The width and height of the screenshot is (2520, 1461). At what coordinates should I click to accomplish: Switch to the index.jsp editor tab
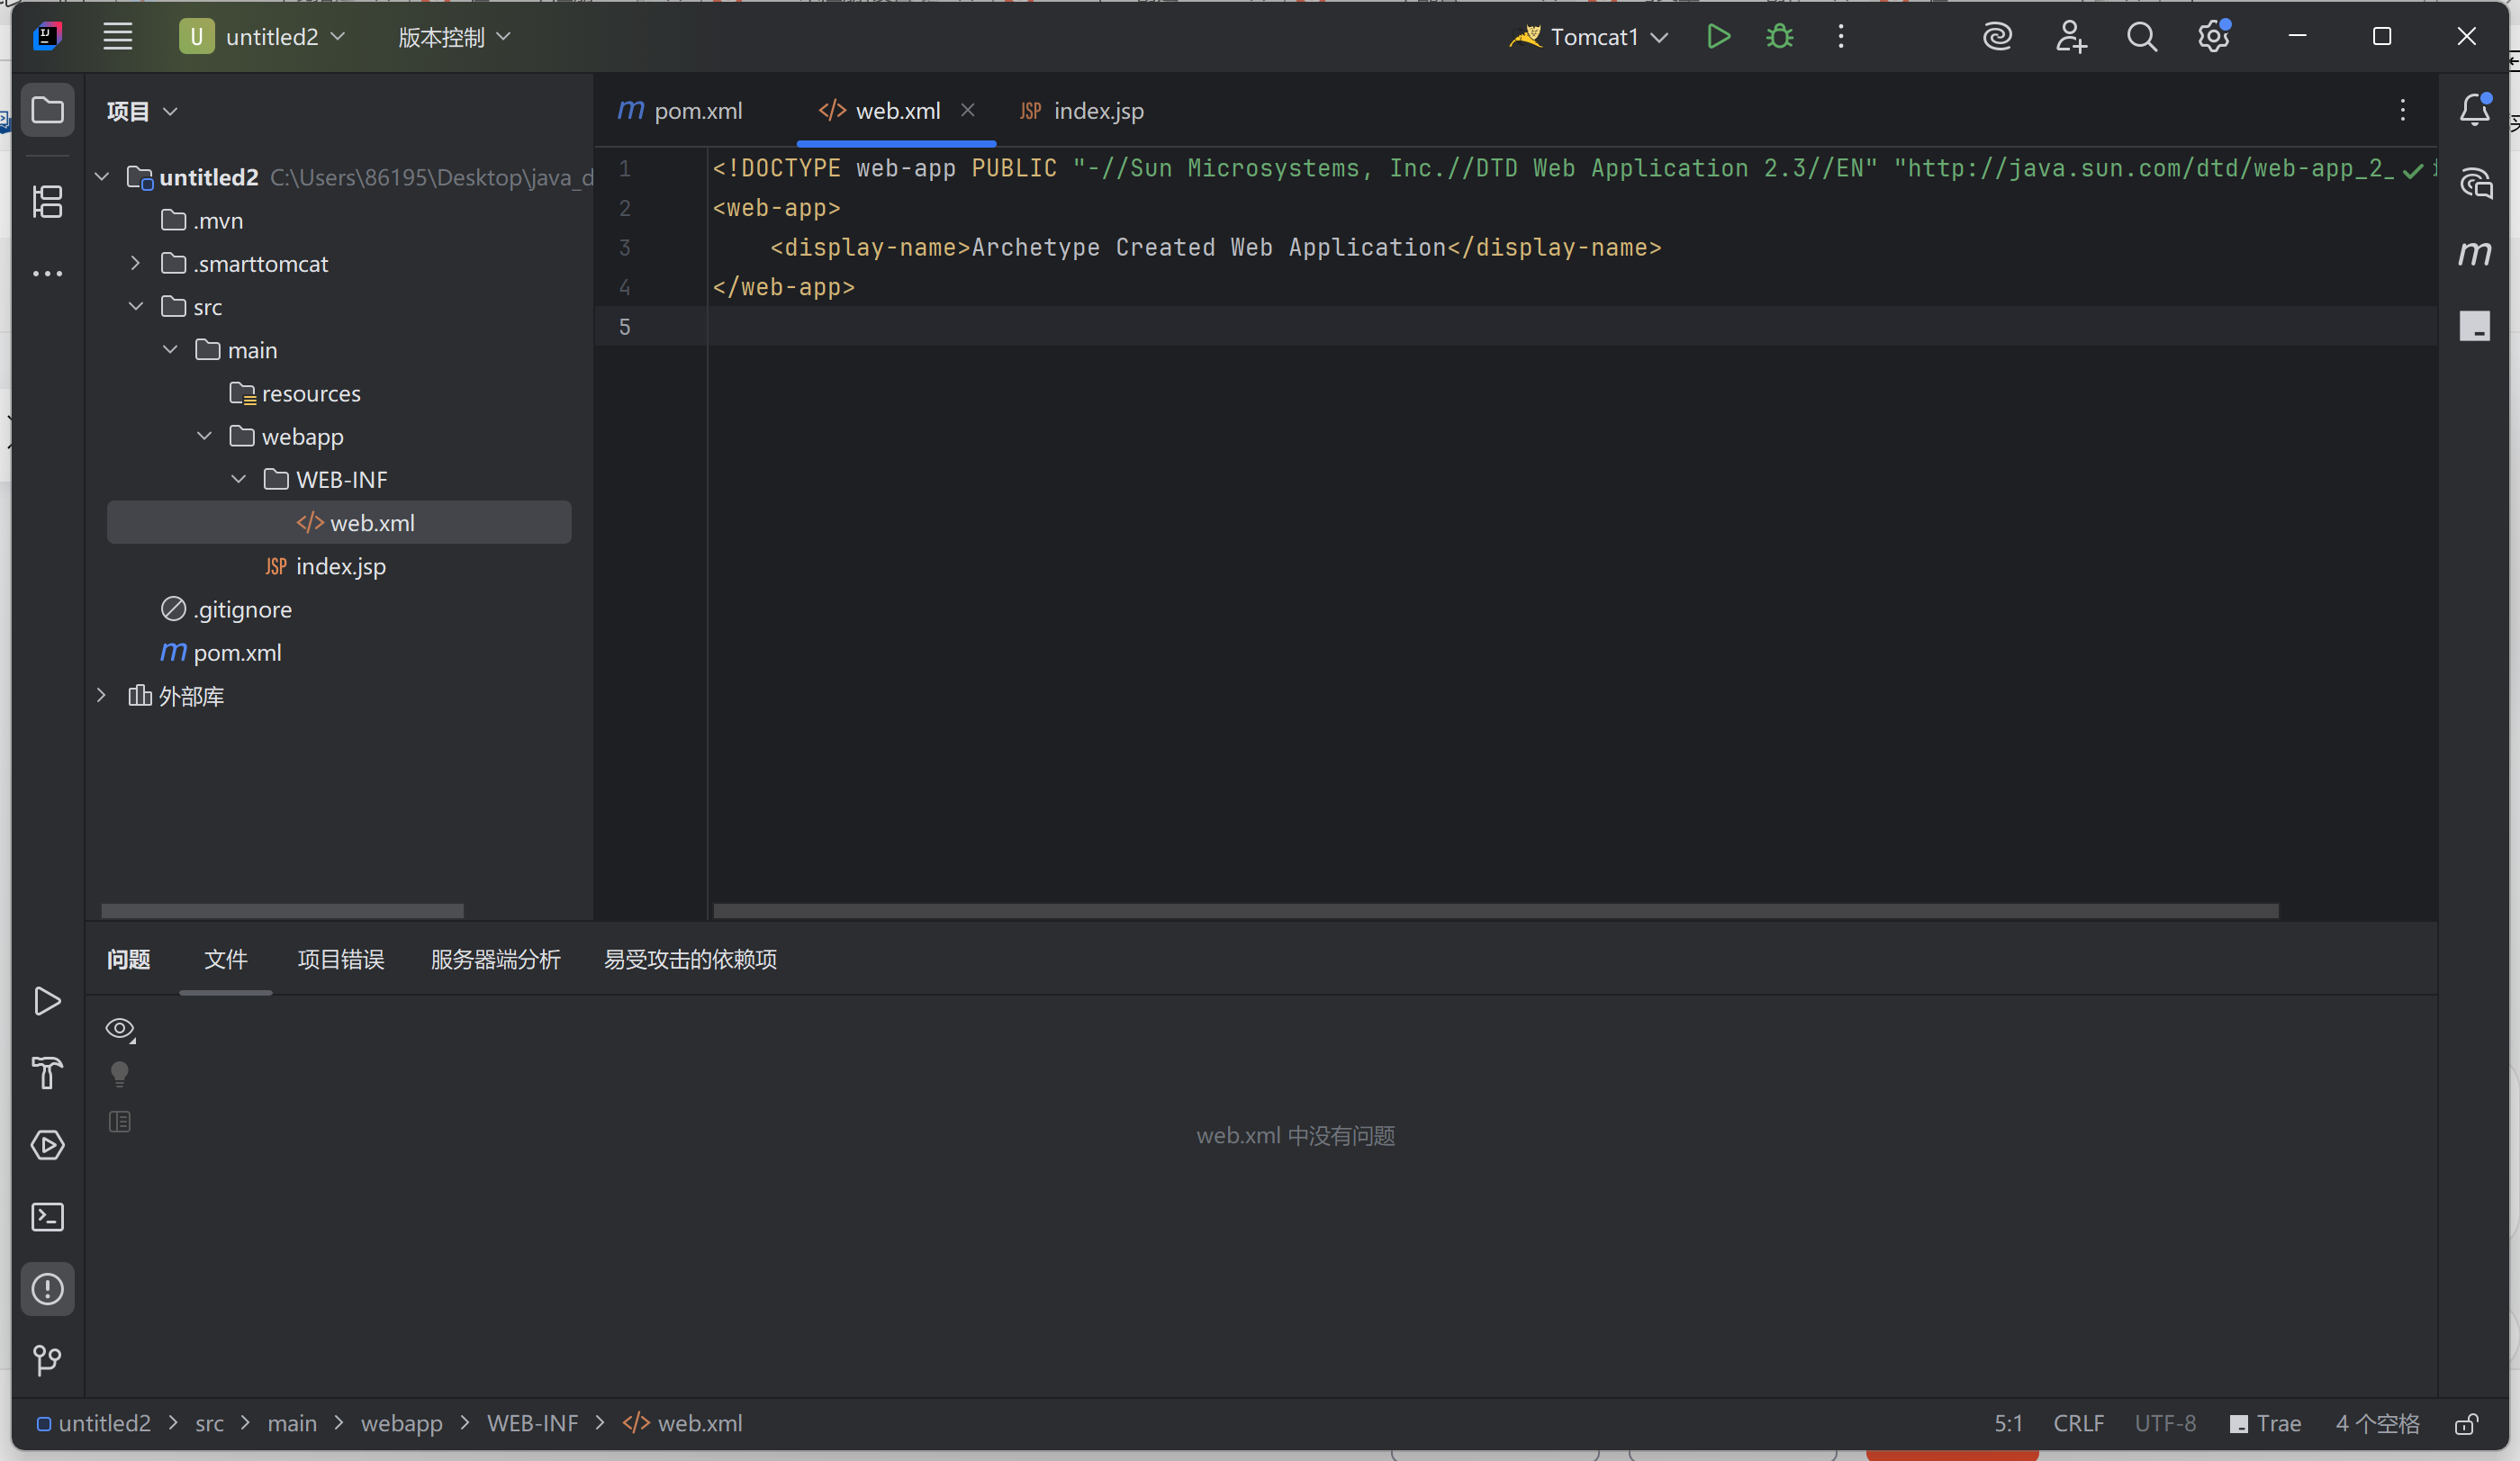tap(1082, 111)
